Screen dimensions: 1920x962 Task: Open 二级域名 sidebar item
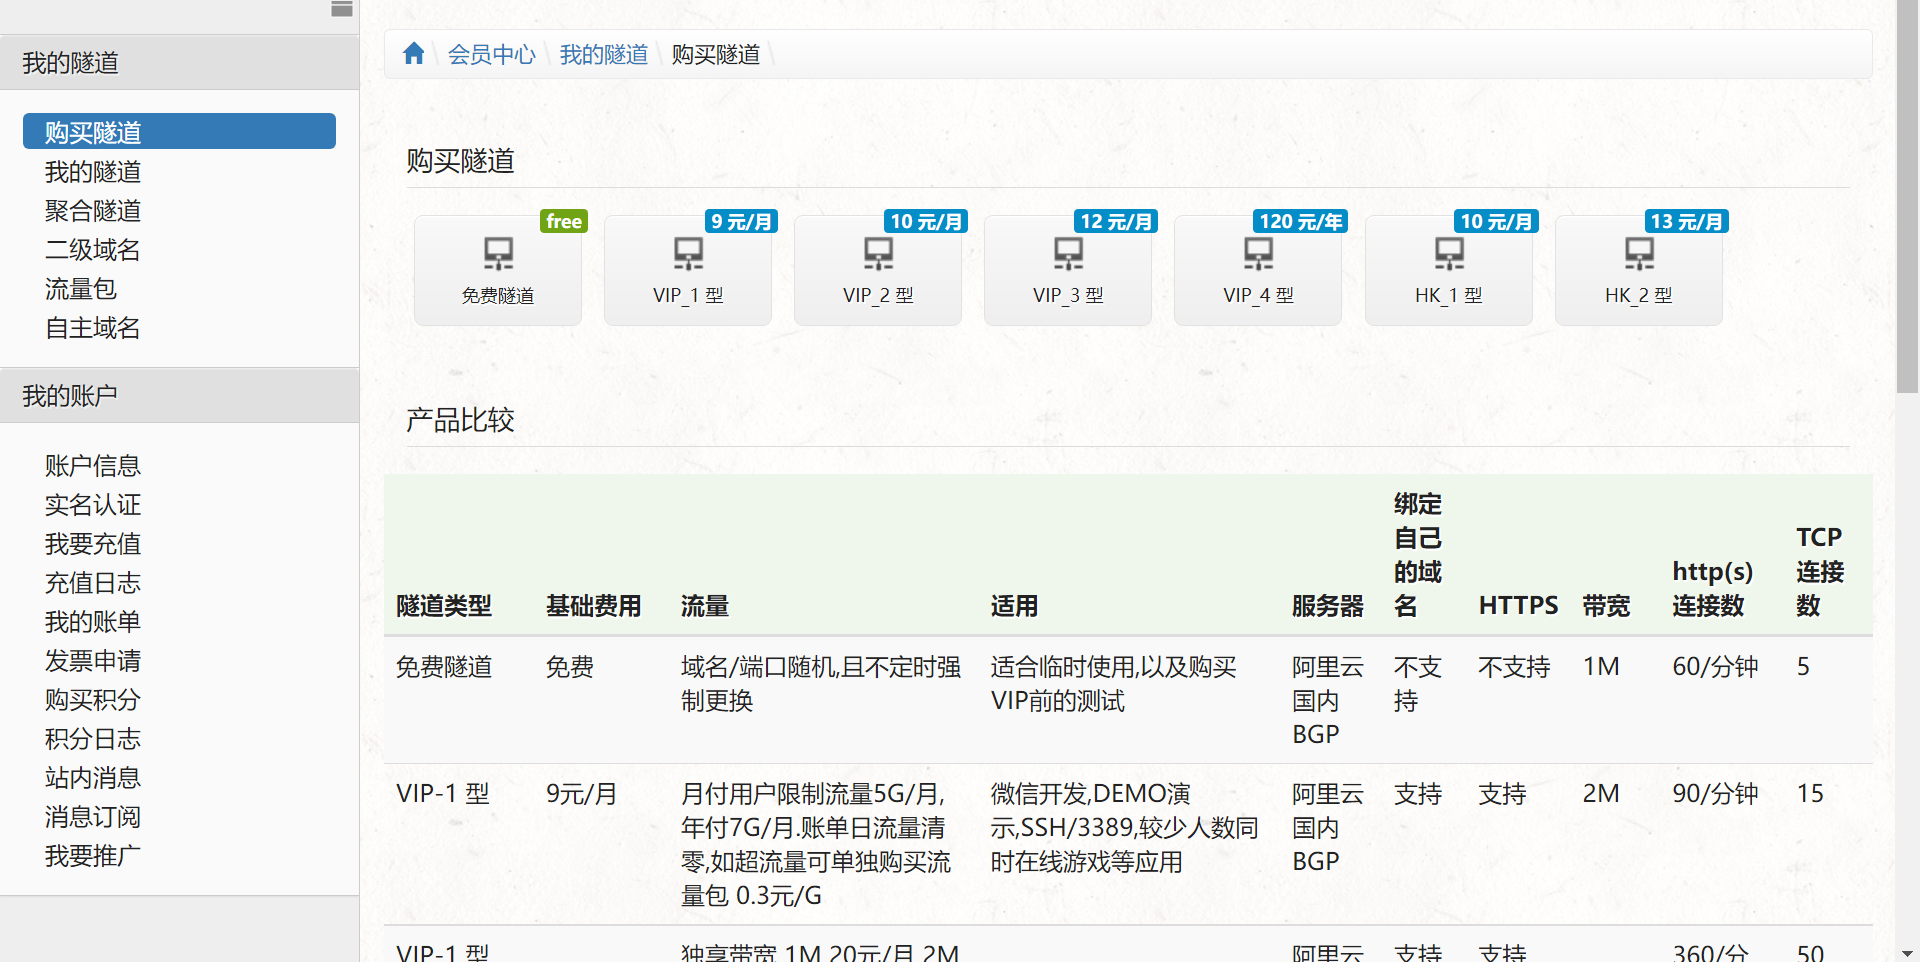[x=93, y=250]
